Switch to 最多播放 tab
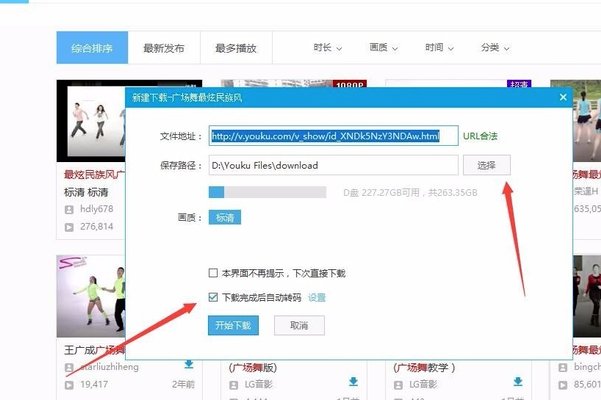 coord(236,48)
